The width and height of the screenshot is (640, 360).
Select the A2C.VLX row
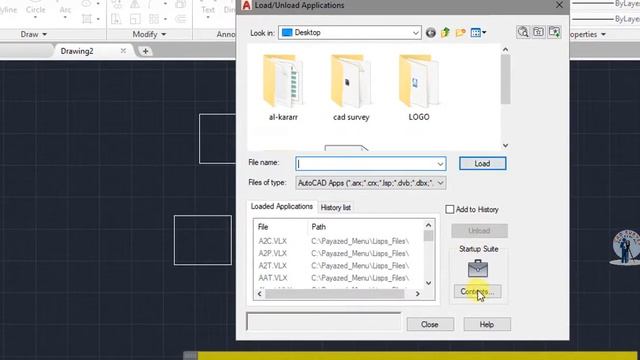tap(339, 241)
